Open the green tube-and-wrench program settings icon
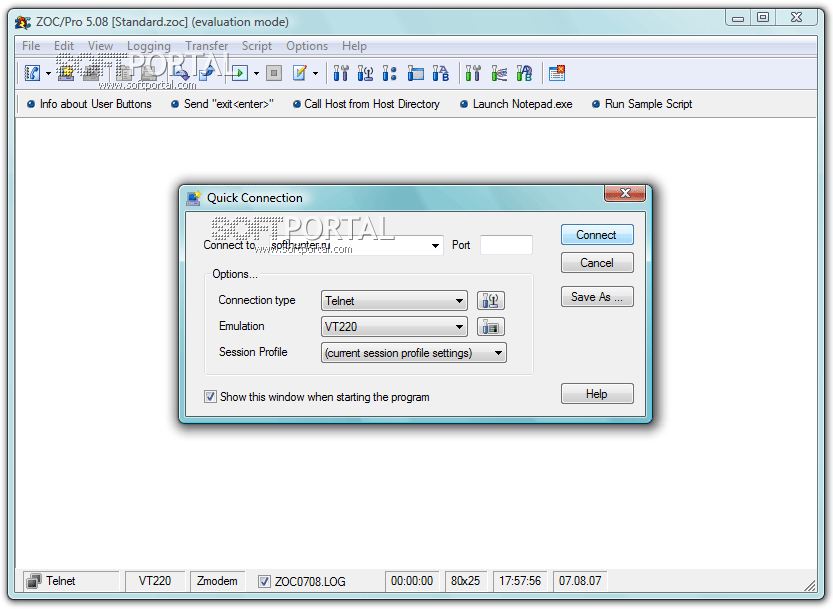The width and height of the screenshot is (833, 609). pos(473,73)
